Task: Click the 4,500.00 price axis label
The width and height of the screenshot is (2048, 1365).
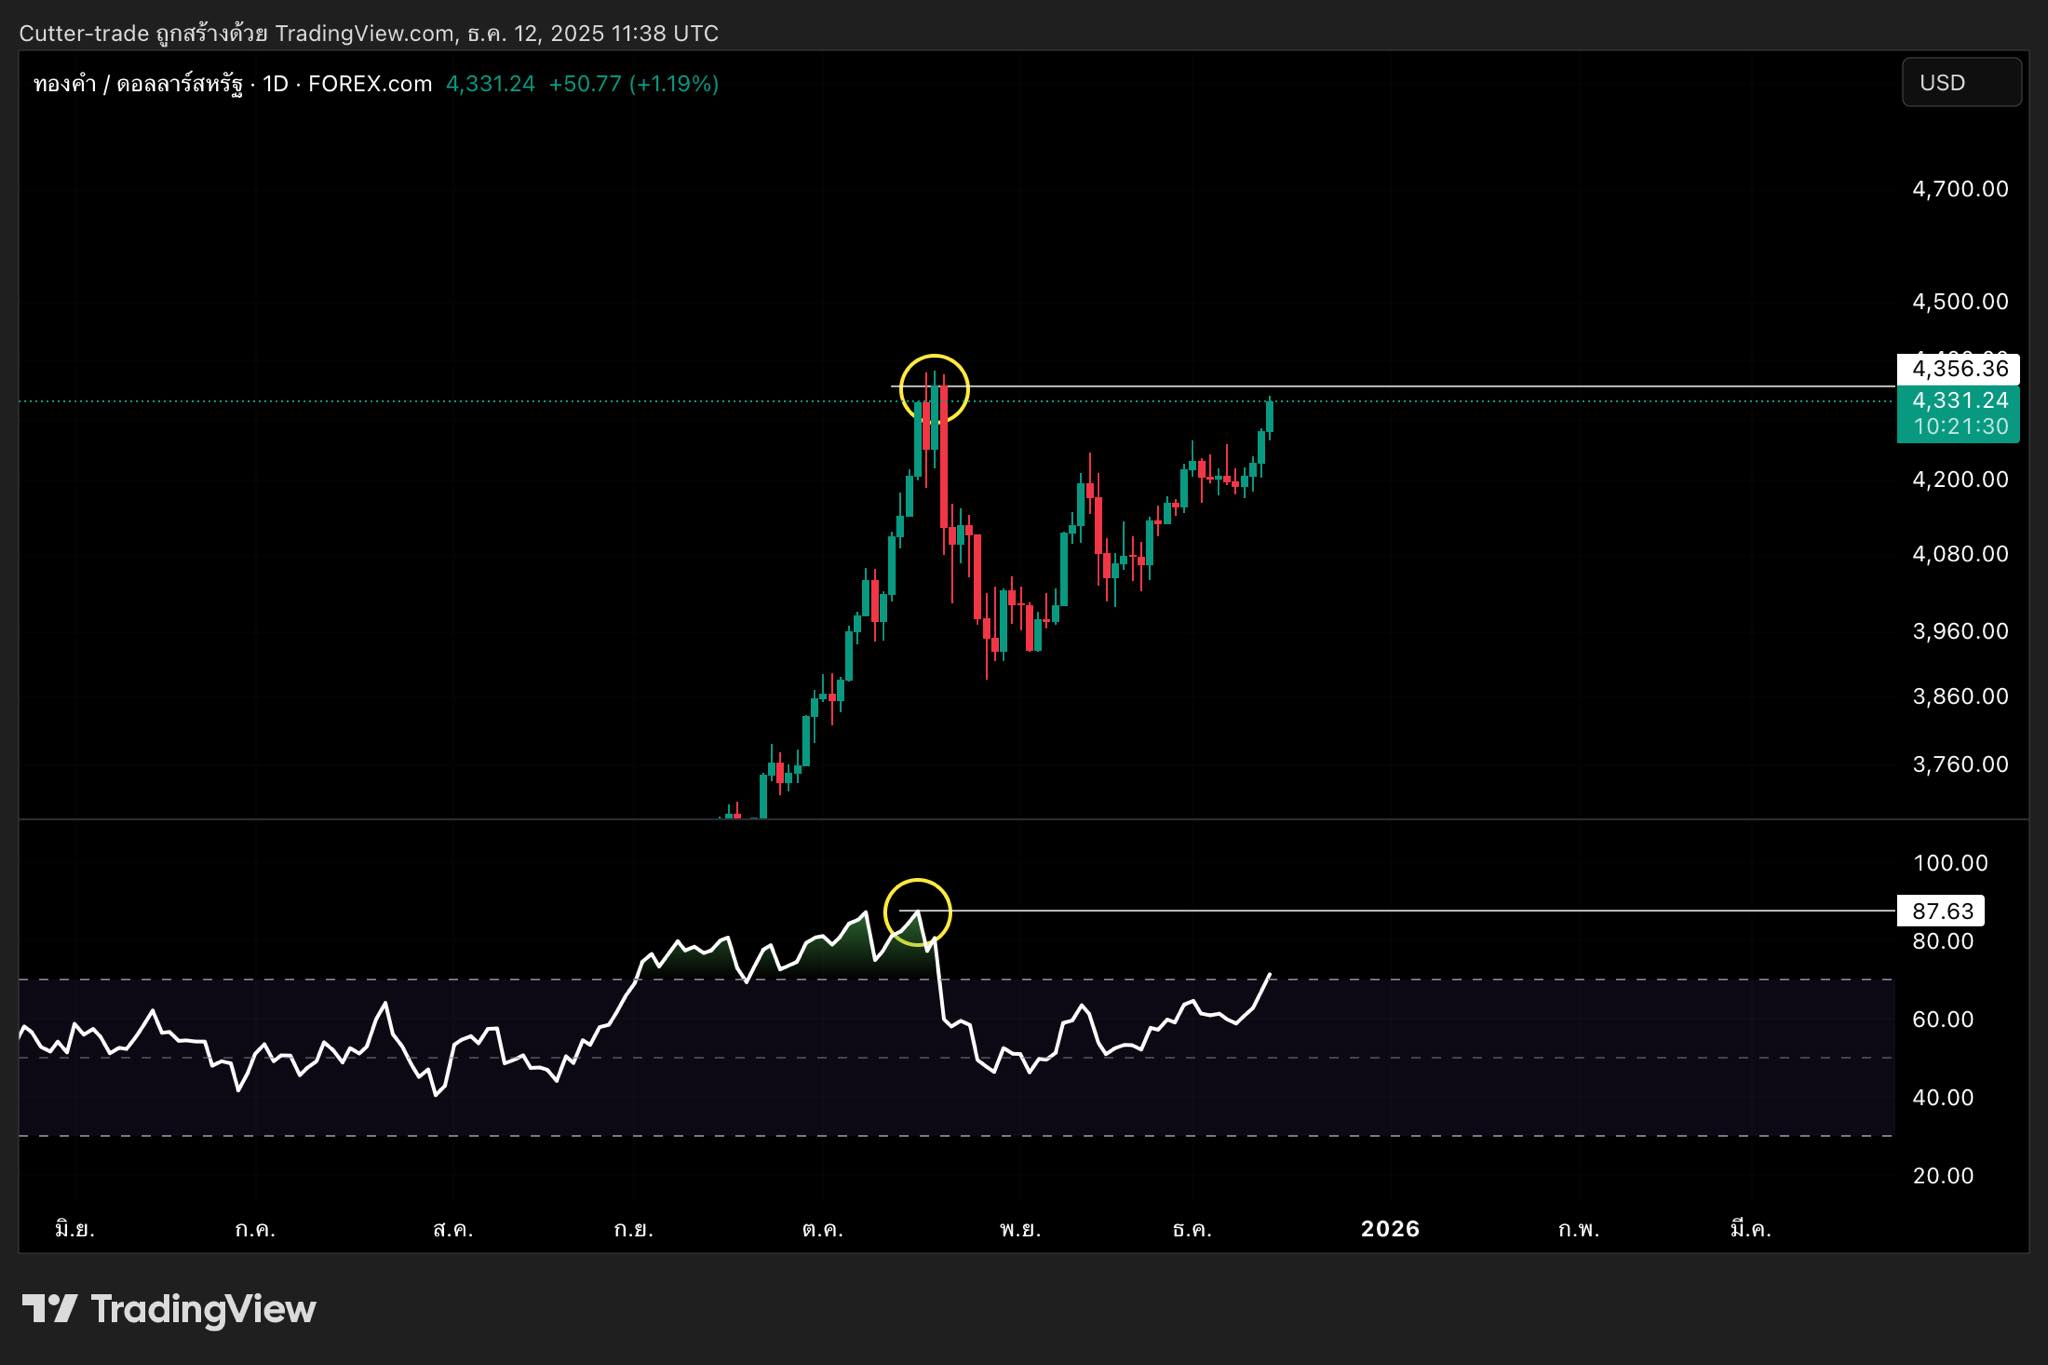Action: pyautogui.click(x=1960, y=301)
